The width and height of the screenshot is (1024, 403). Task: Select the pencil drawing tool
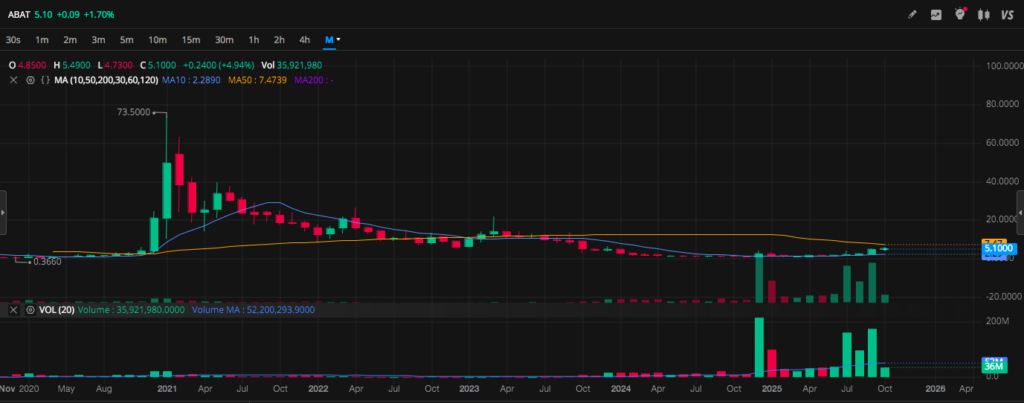[911, 15]
